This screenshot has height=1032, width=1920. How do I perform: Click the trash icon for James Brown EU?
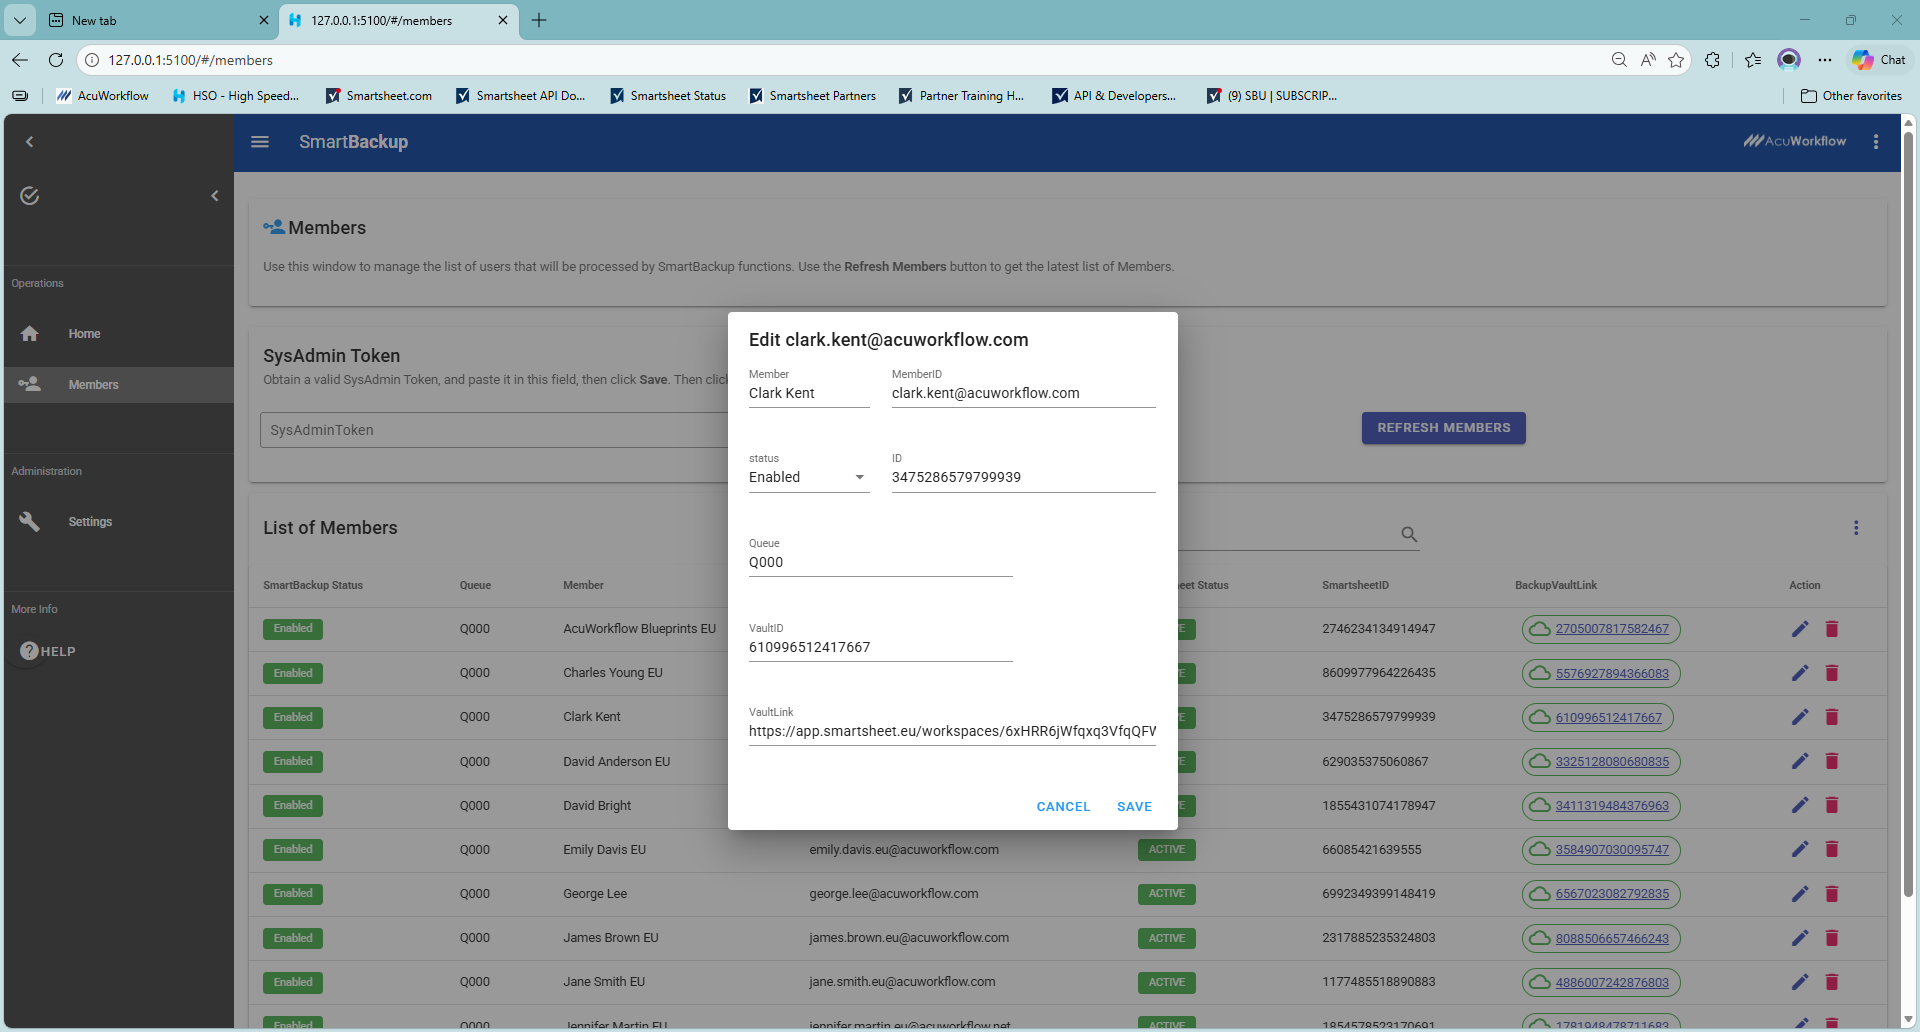1832,938
